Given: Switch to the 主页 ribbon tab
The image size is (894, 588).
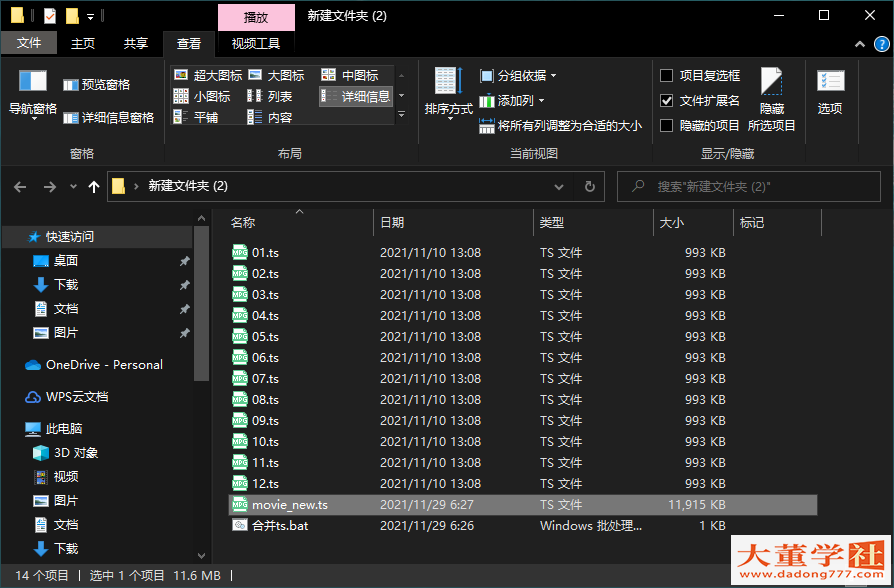Looking at the screenshot, I should click(84, 43).
